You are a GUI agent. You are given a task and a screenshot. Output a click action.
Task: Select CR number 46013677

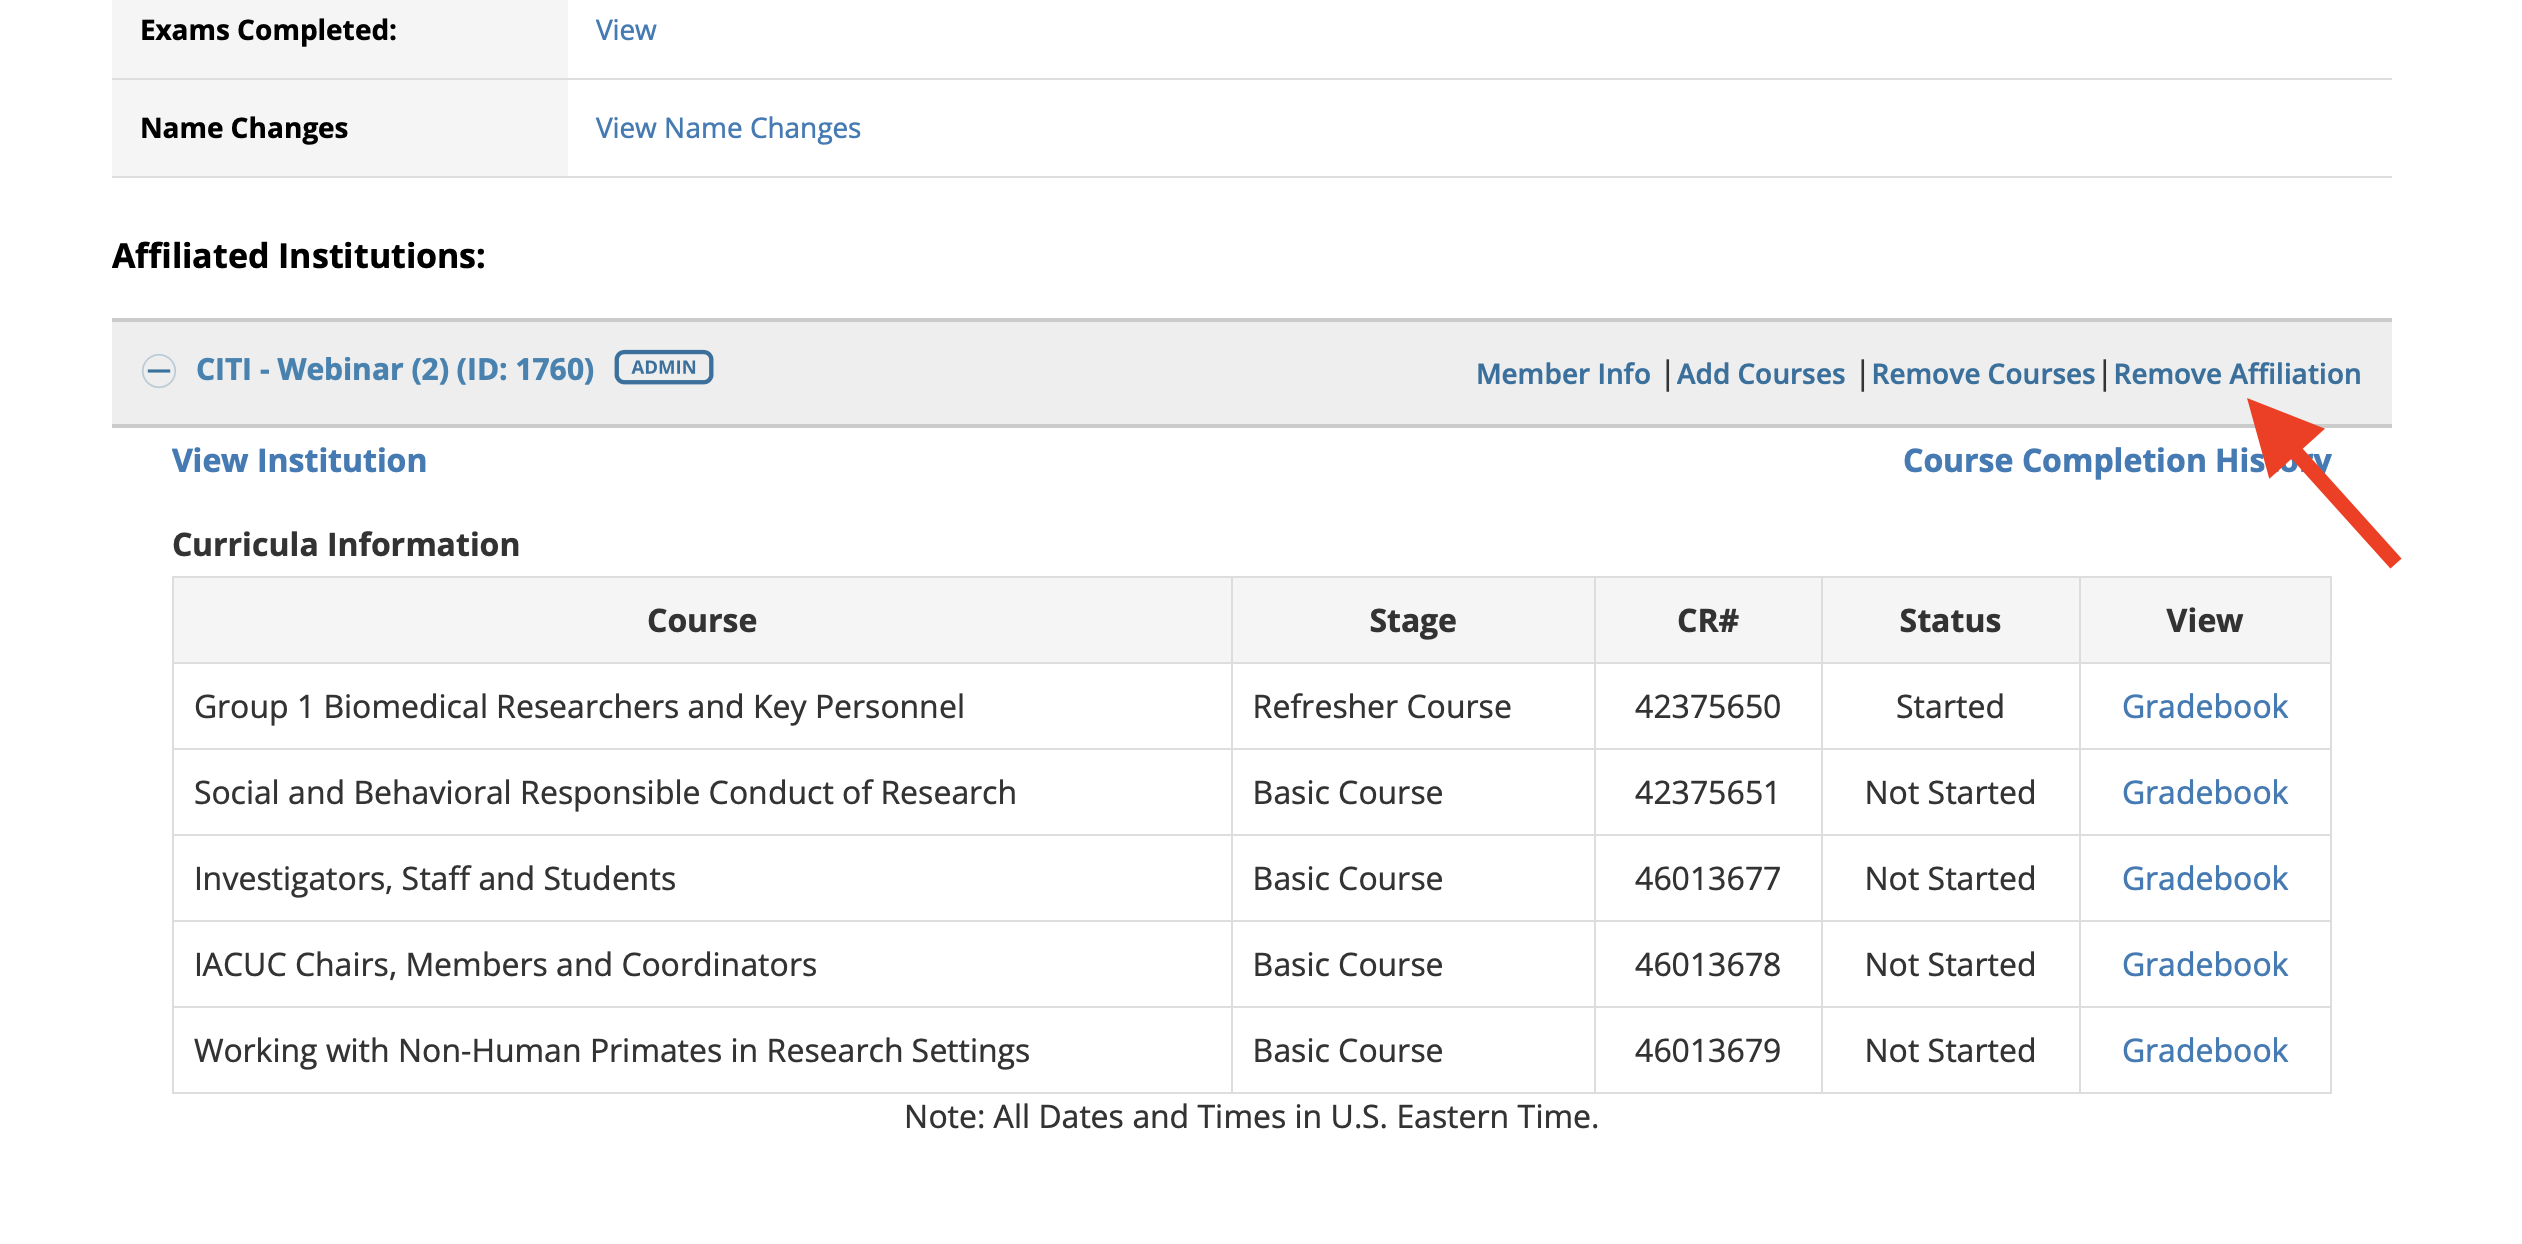(x=1708, y=878)
